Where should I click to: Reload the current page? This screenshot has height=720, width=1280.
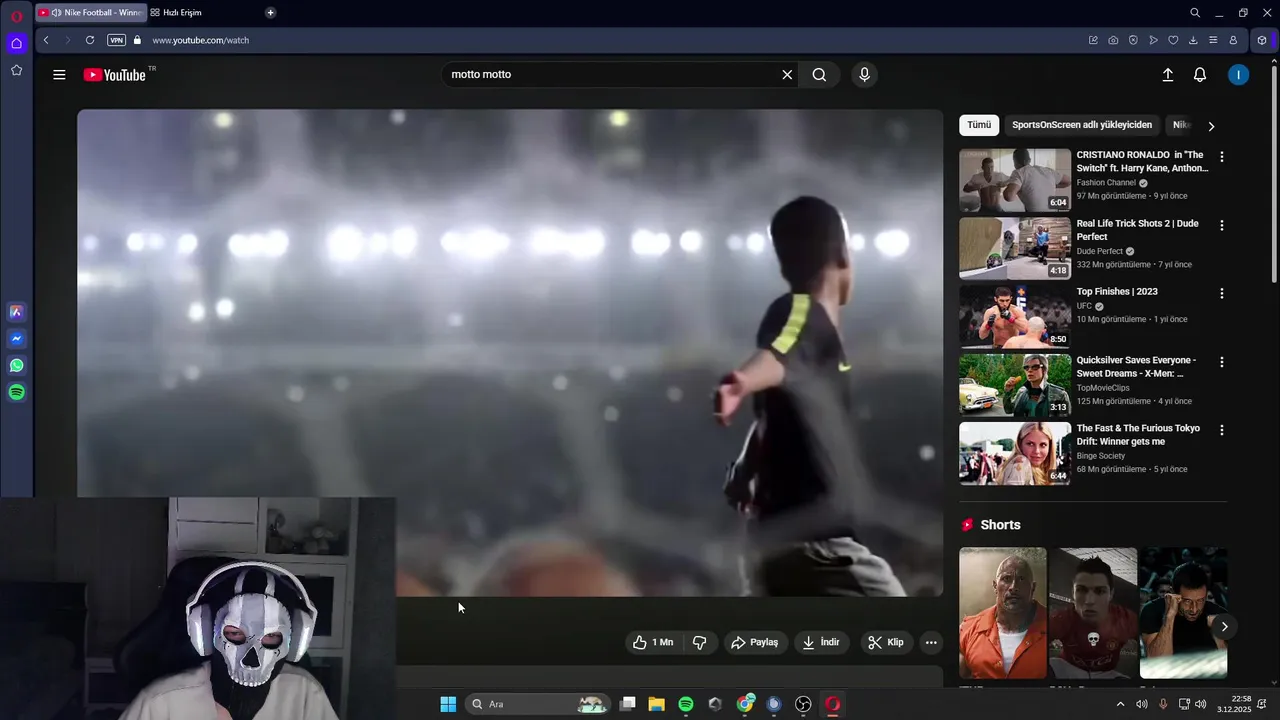[90, 40]
